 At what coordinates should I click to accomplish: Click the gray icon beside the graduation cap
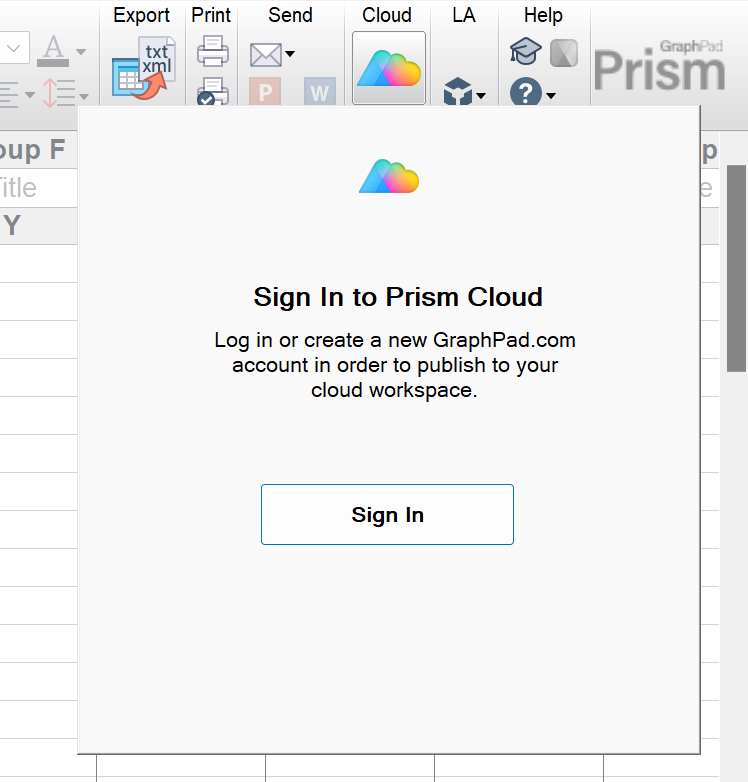(564, 52)
